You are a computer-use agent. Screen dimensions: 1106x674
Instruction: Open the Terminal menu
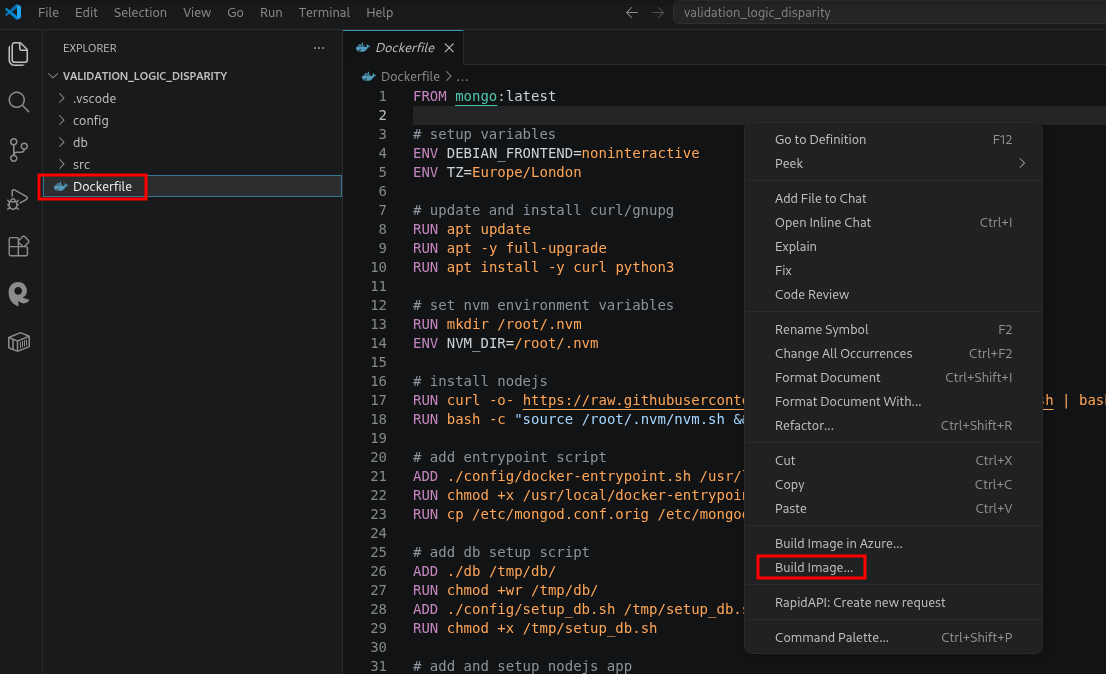[x=324, y=13]
